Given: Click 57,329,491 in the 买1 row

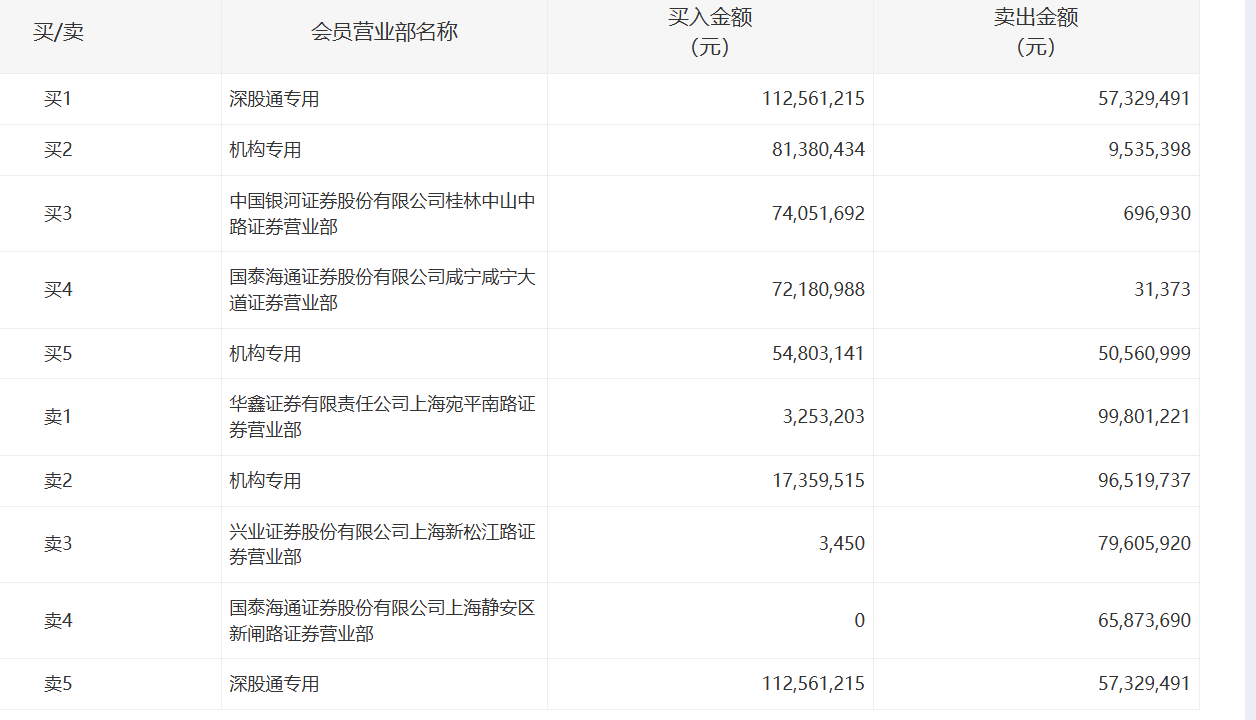Looking at the screenshot, I should point(1144,99).
